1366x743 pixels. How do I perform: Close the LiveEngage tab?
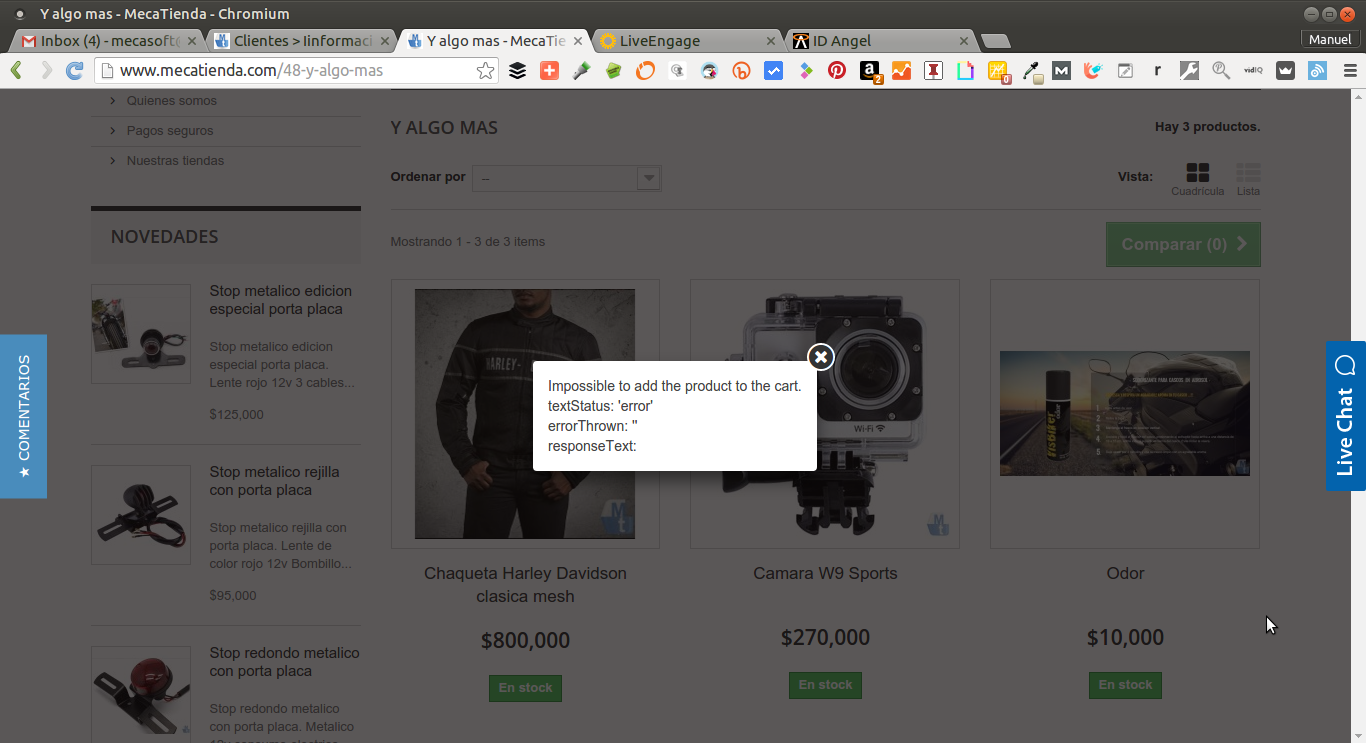tap(770, 41)
